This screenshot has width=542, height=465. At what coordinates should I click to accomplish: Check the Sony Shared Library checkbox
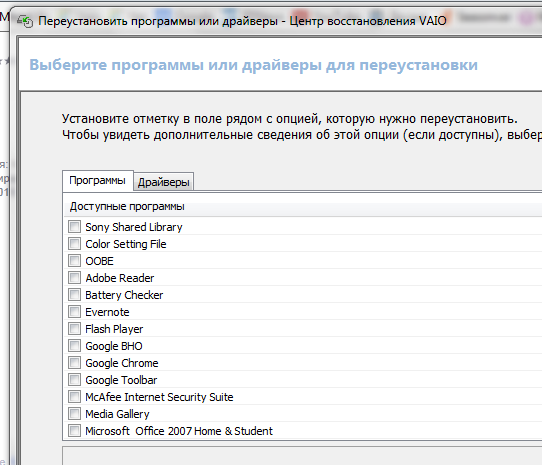(74, 227)
